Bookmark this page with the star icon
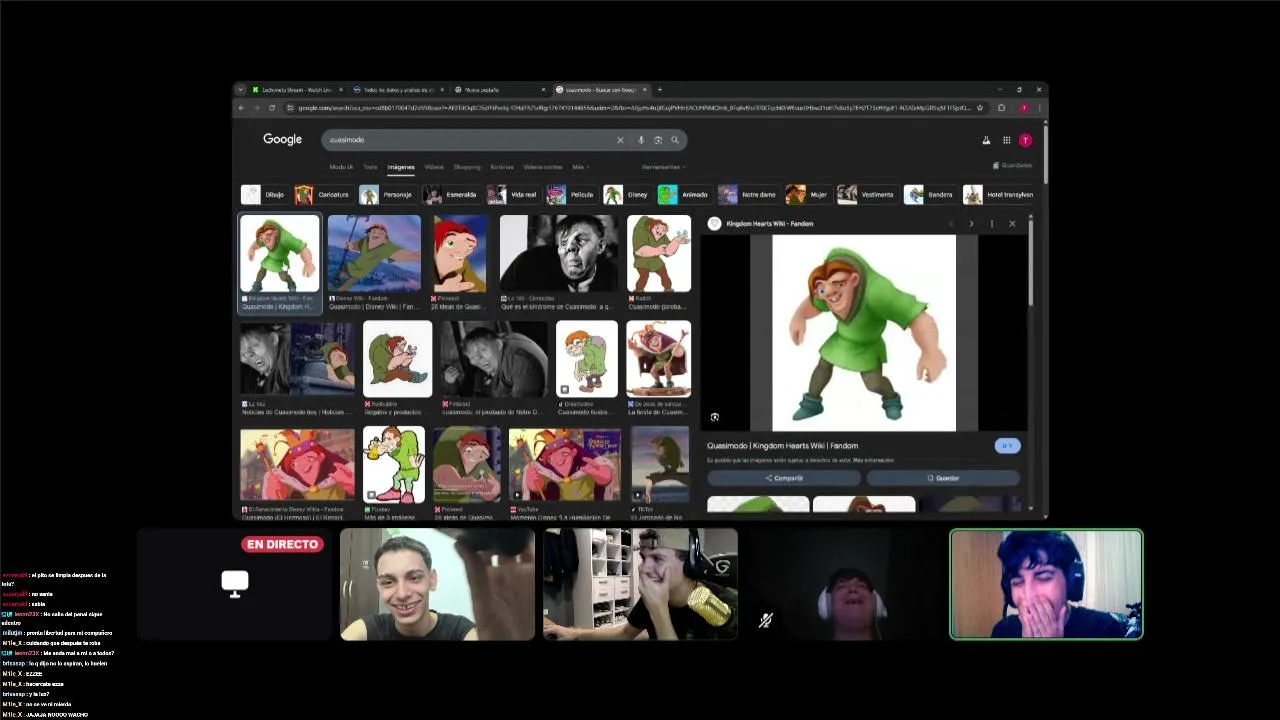This screenshot has height=720, width=1280. (980, 108)
